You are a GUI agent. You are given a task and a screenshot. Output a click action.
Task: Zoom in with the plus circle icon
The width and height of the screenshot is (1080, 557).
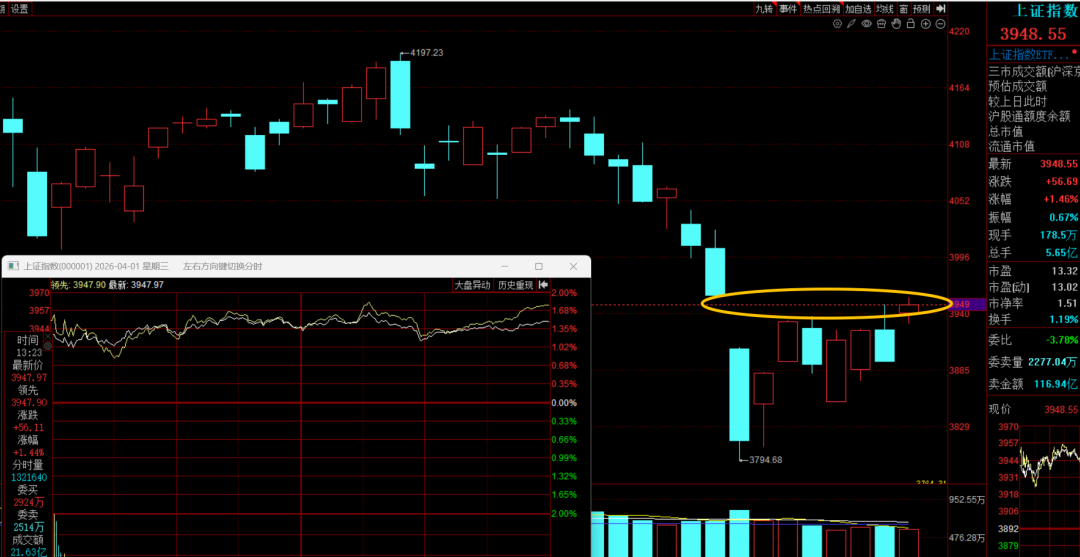926,23
